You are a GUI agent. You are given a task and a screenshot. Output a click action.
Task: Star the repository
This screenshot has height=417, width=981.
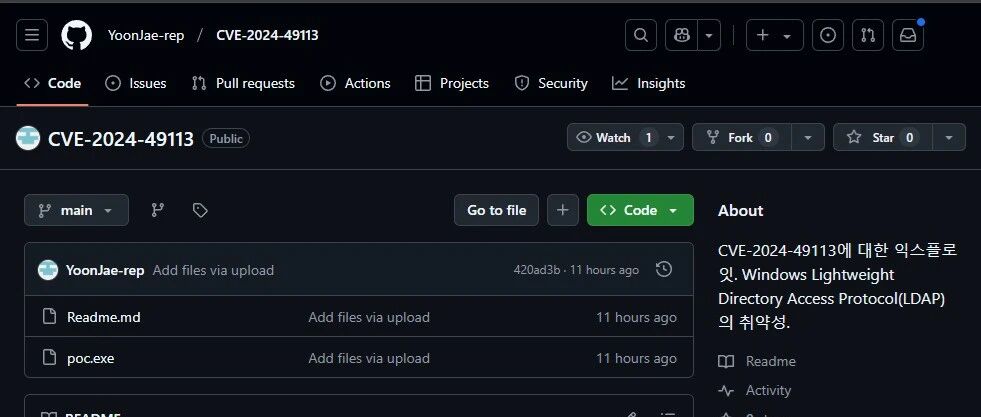click(883, 138)
